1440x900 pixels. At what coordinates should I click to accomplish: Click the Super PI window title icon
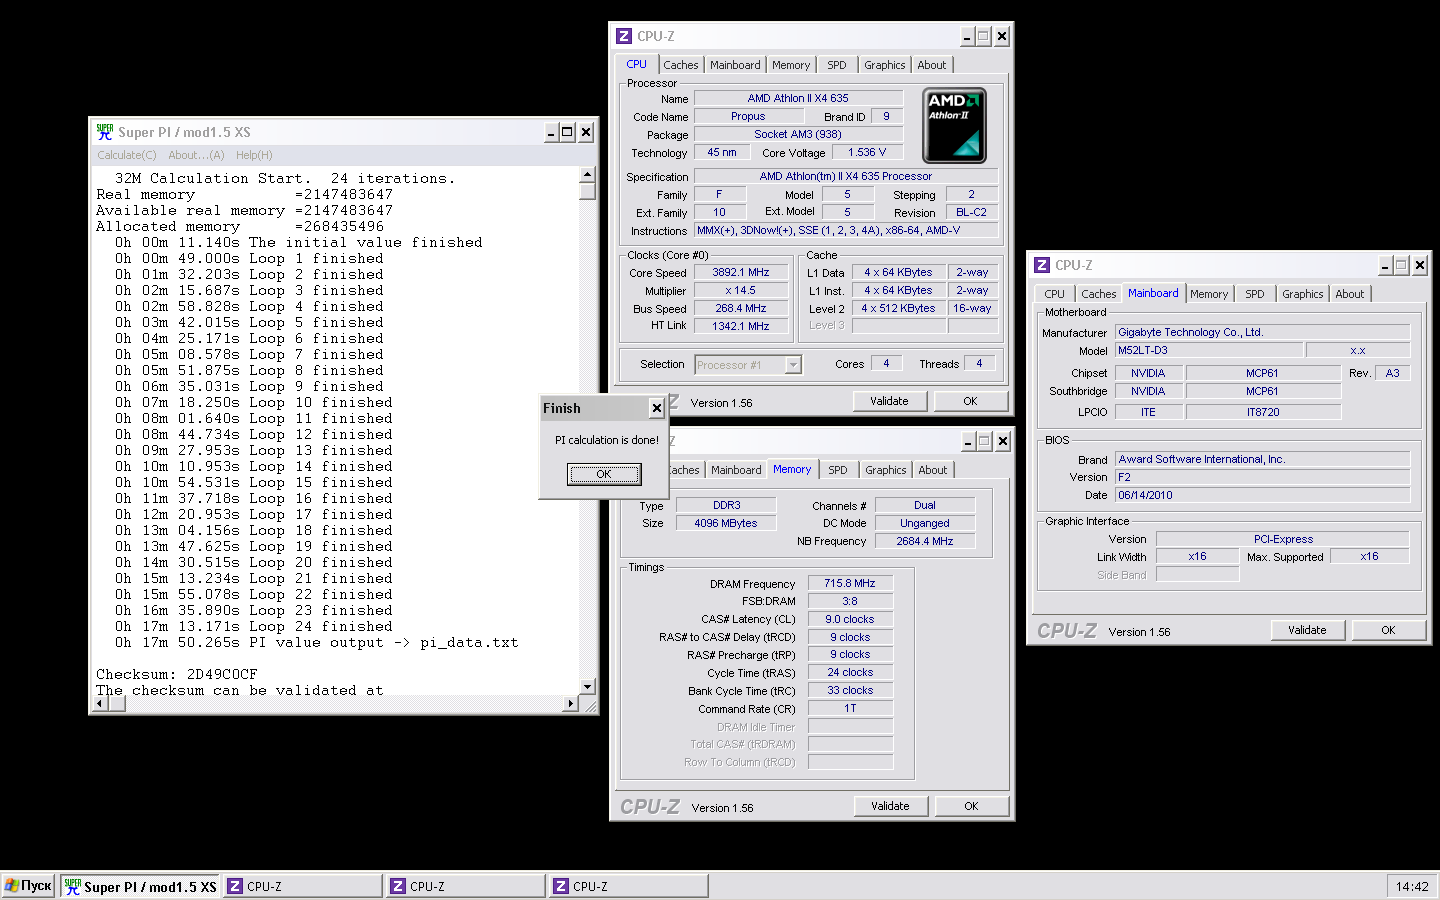[105, 132]
